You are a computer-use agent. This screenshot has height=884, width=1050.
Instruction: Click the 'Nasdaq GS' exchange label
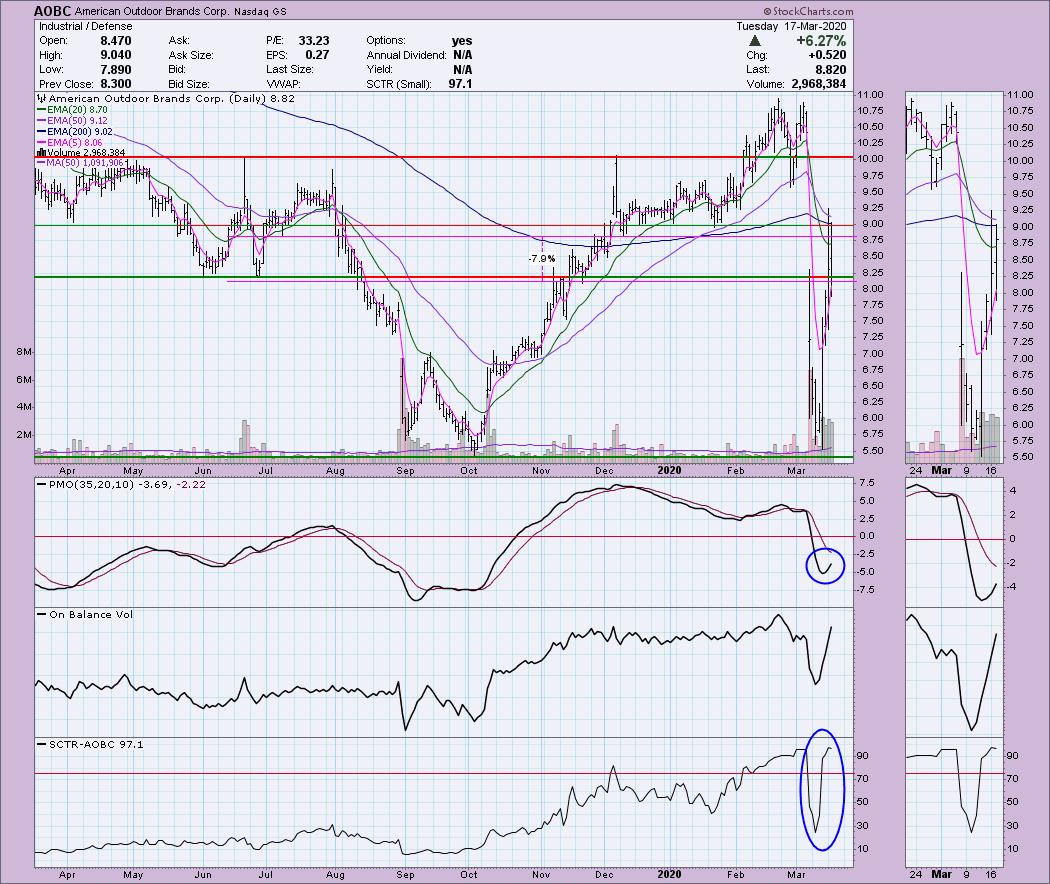click(261, 11)
